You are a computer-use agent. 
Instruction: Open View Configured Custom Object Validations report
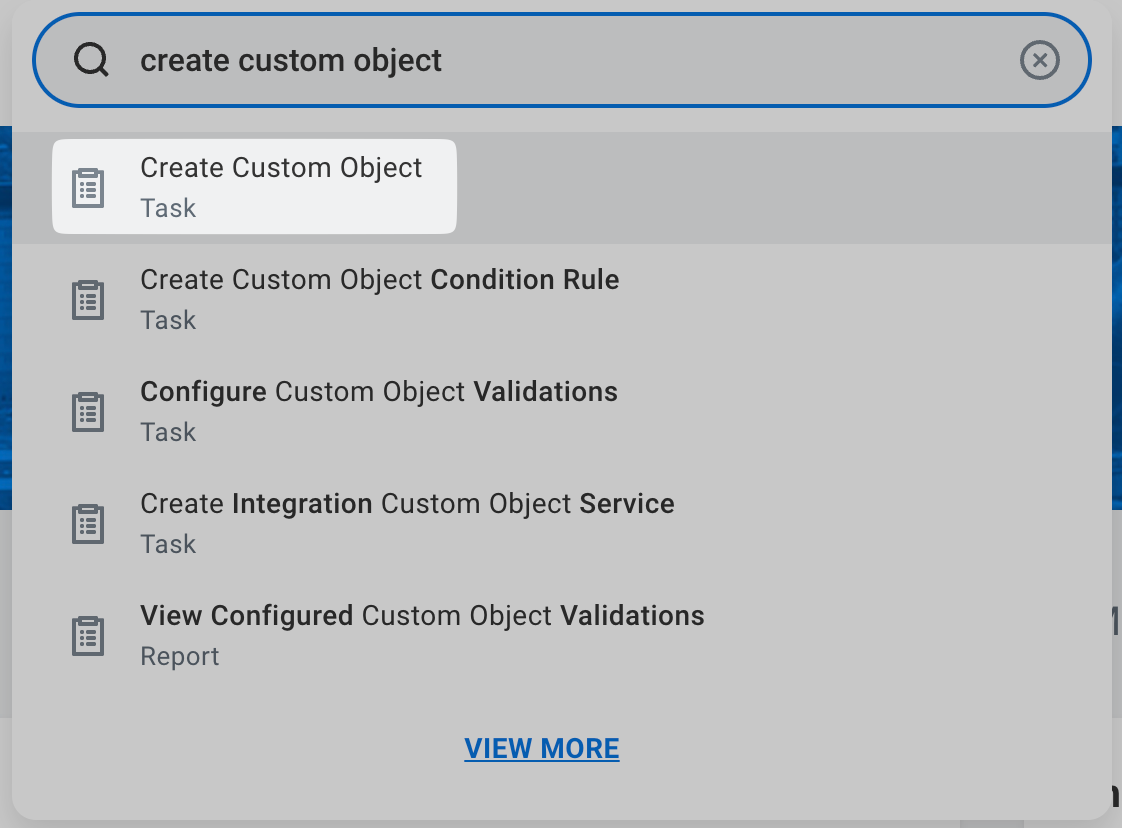[422, 616]
